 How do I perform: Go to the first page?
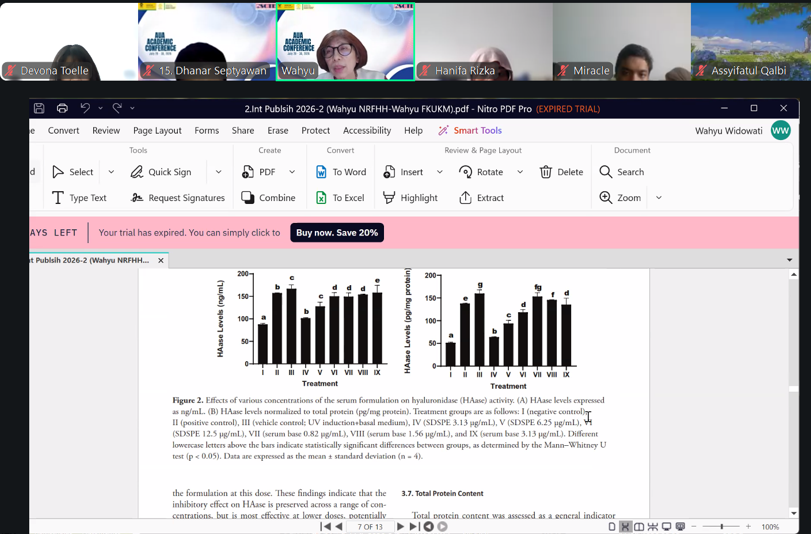pyautogui.click(x=325, y=527)
